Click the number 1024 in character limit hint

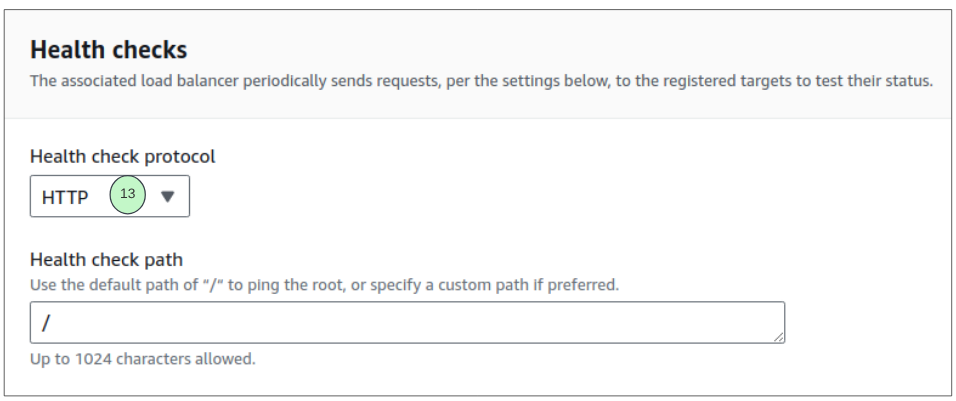(x=93, y=359)
